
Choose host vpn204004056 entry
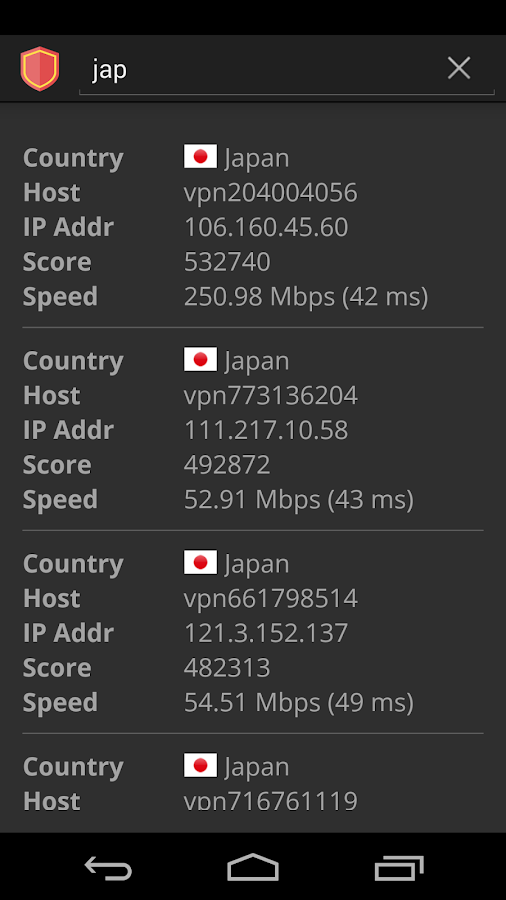point(271,193)
